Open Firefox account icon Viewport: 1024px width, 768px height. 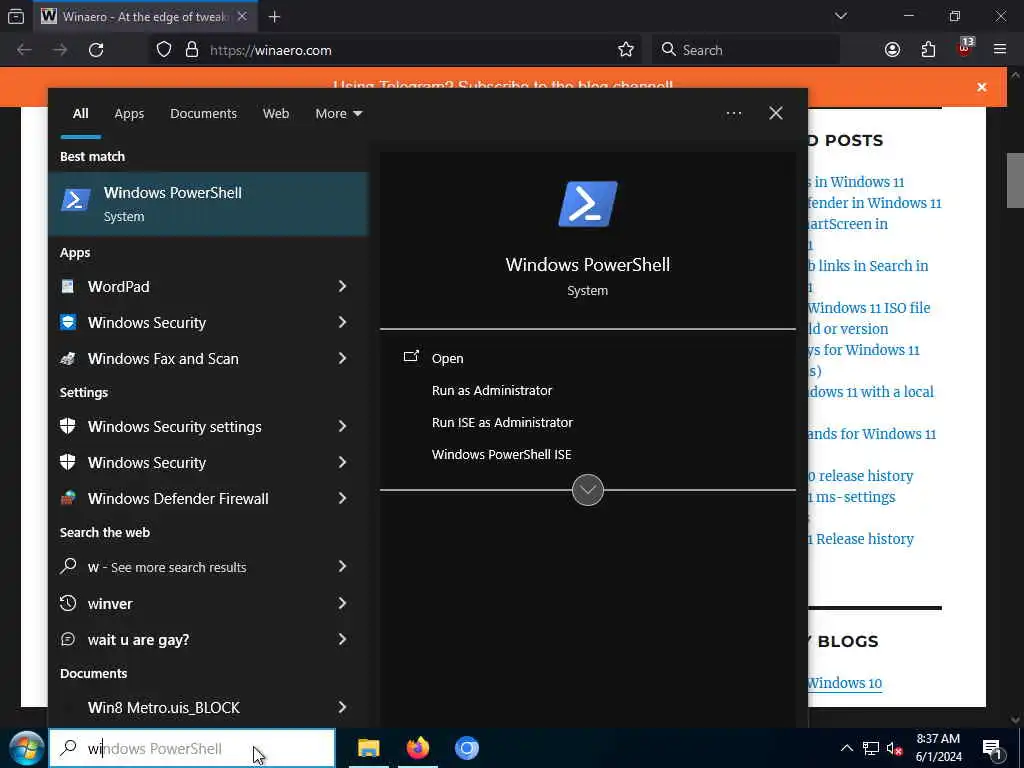[x=892, y=50]
